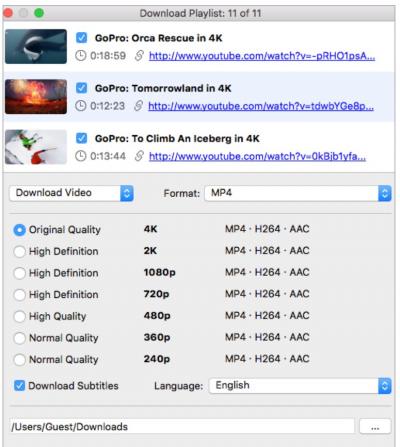
Task: Click the 240p resolution label
Action: point(157,359)
